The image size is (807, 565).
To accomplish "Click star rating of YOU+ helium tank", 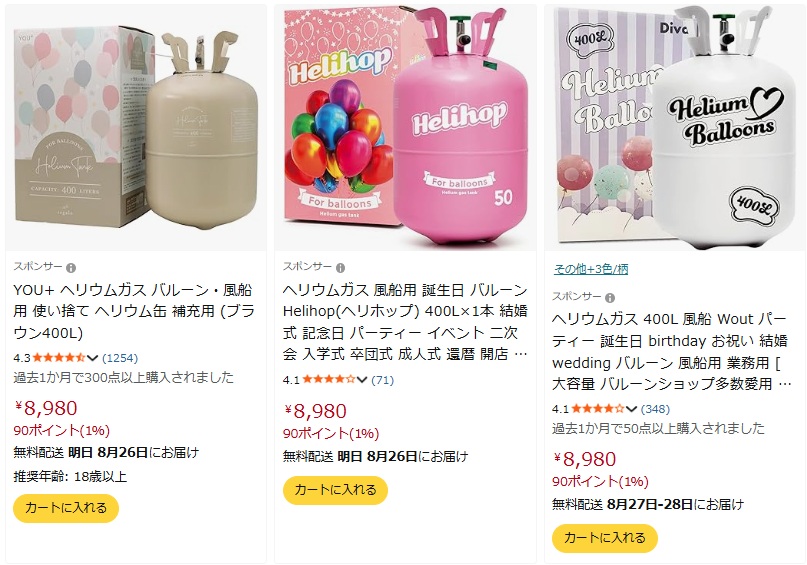I will 59,358.
